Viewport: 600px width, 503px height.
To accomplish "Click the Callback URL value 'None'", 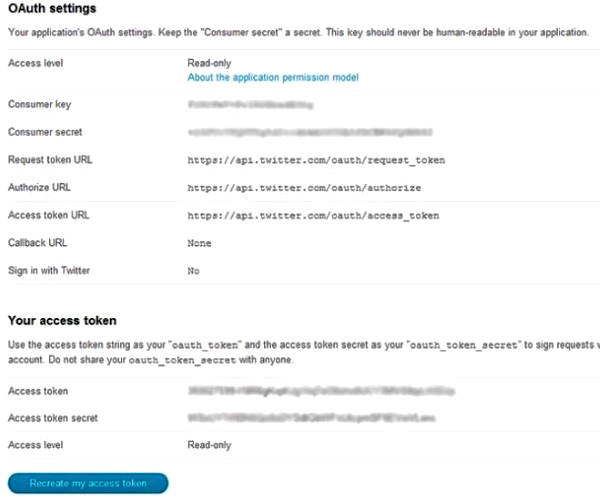I will 199,243.
